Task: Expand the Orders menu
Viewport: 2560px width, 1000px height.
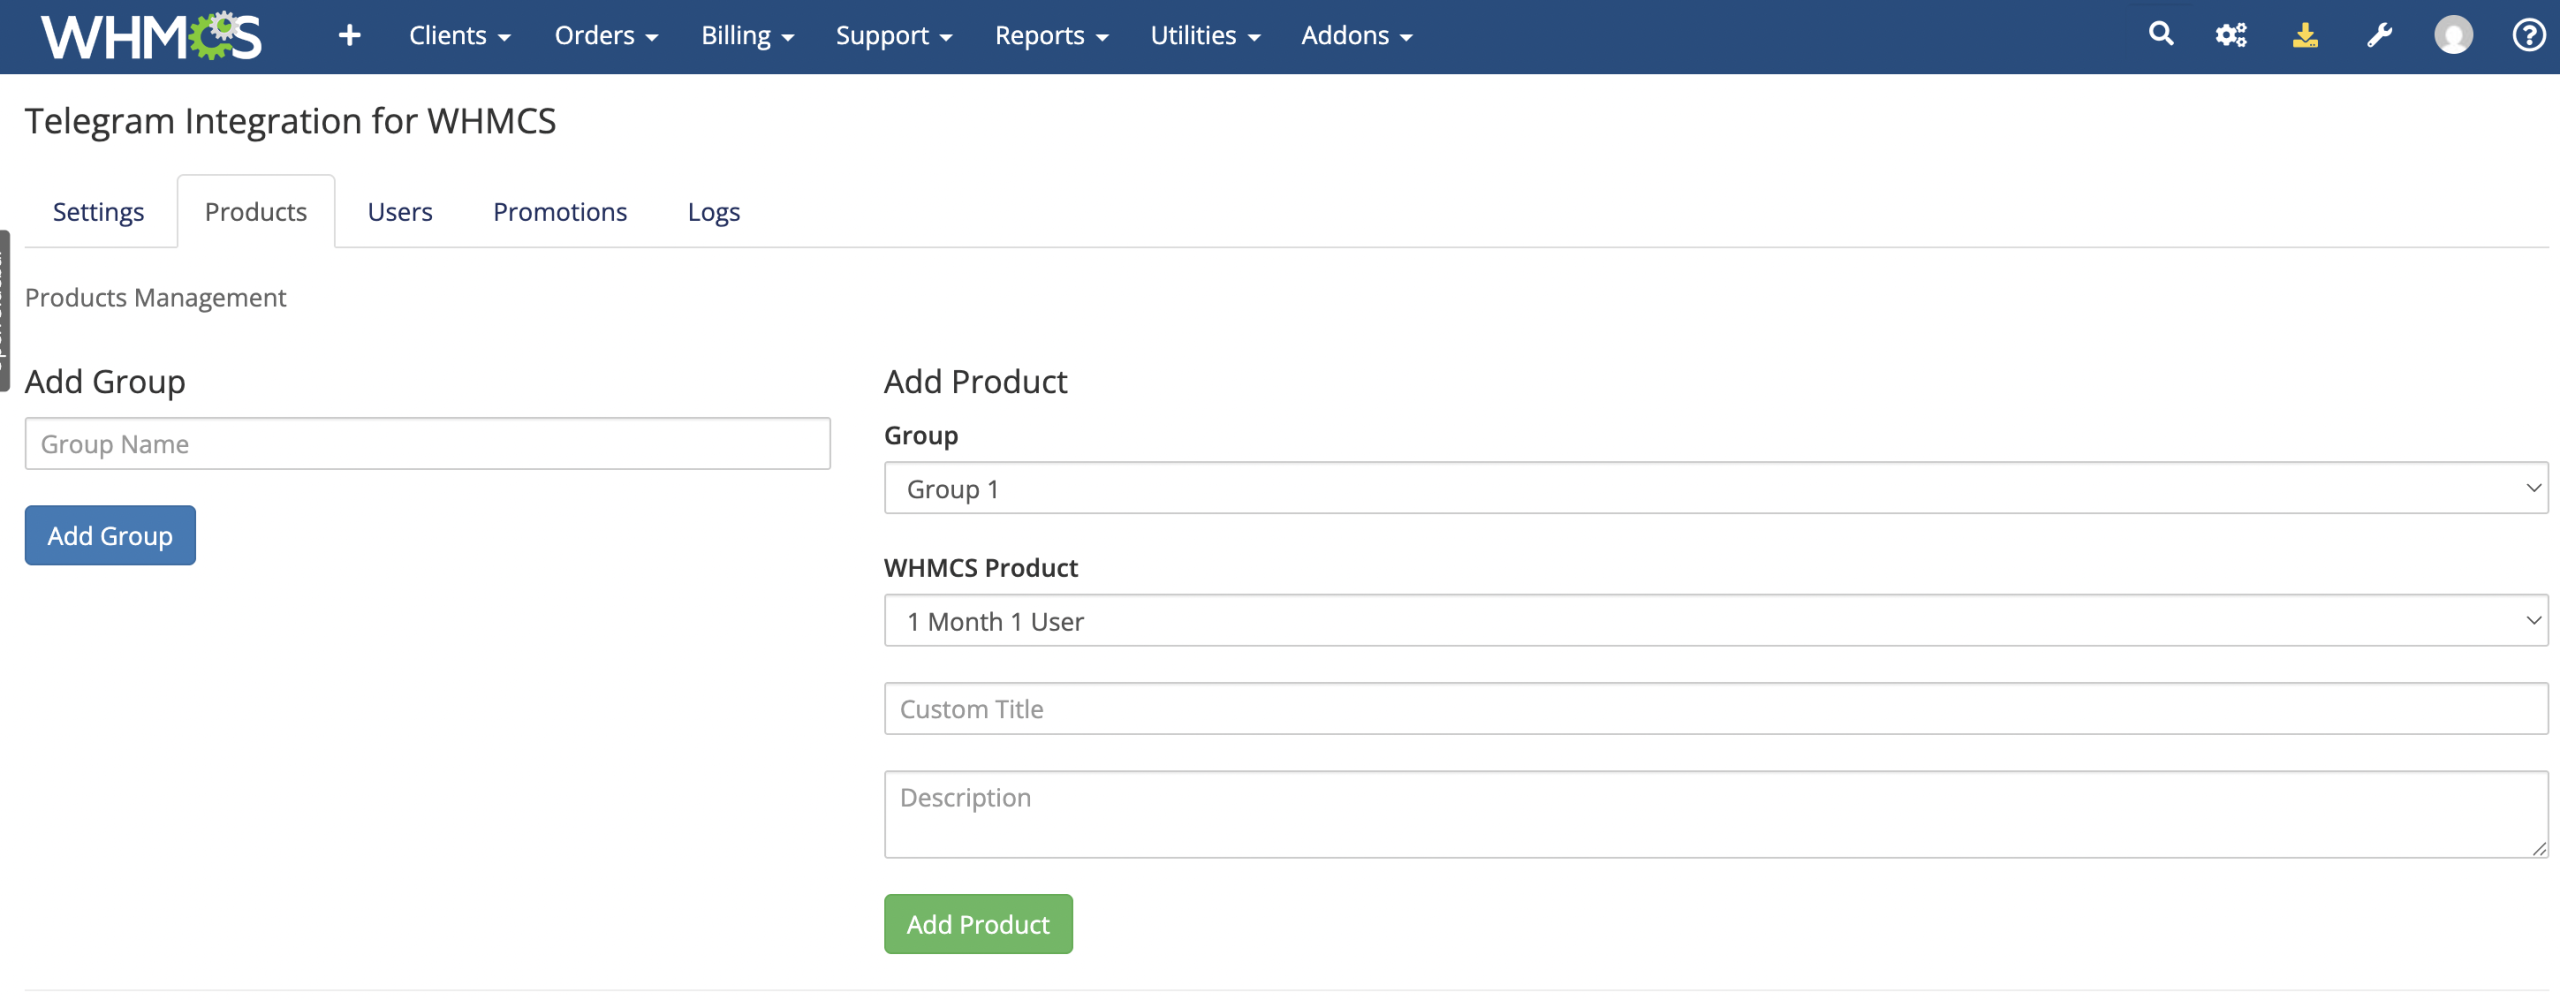Action: point(607,36)
